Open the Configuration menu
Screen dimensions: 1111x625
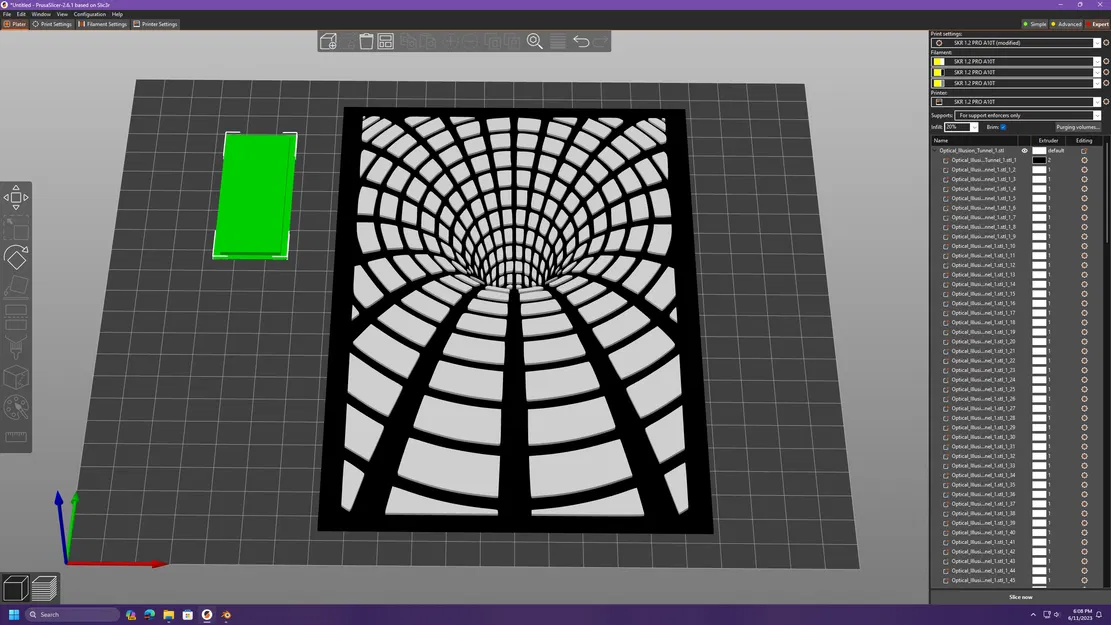coord(90,14)
